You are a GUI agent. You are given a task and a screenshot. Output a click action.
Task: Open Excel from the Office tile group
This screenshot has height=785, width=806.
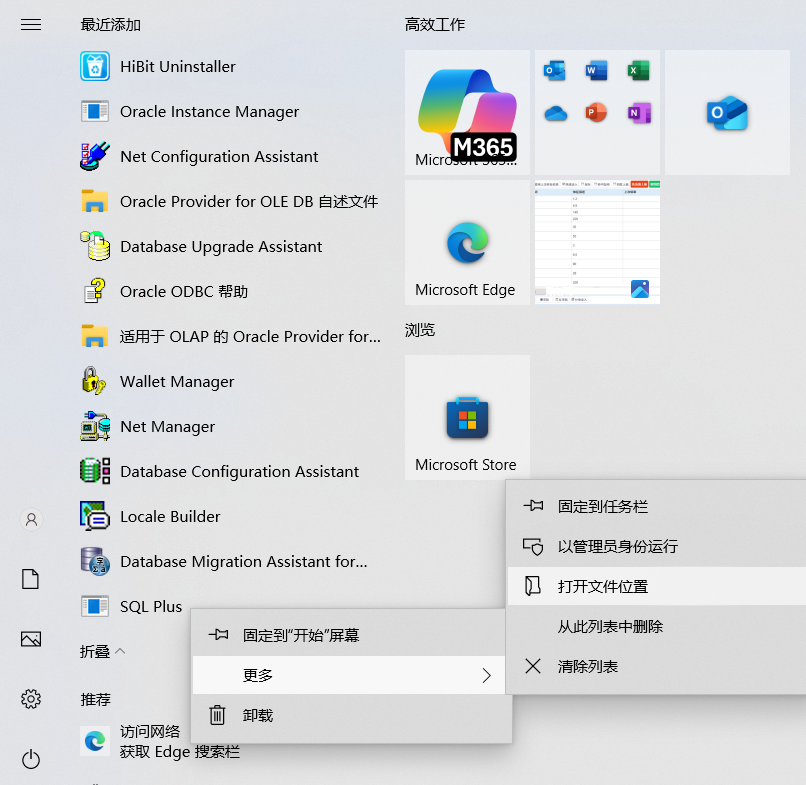click(638, 70)
